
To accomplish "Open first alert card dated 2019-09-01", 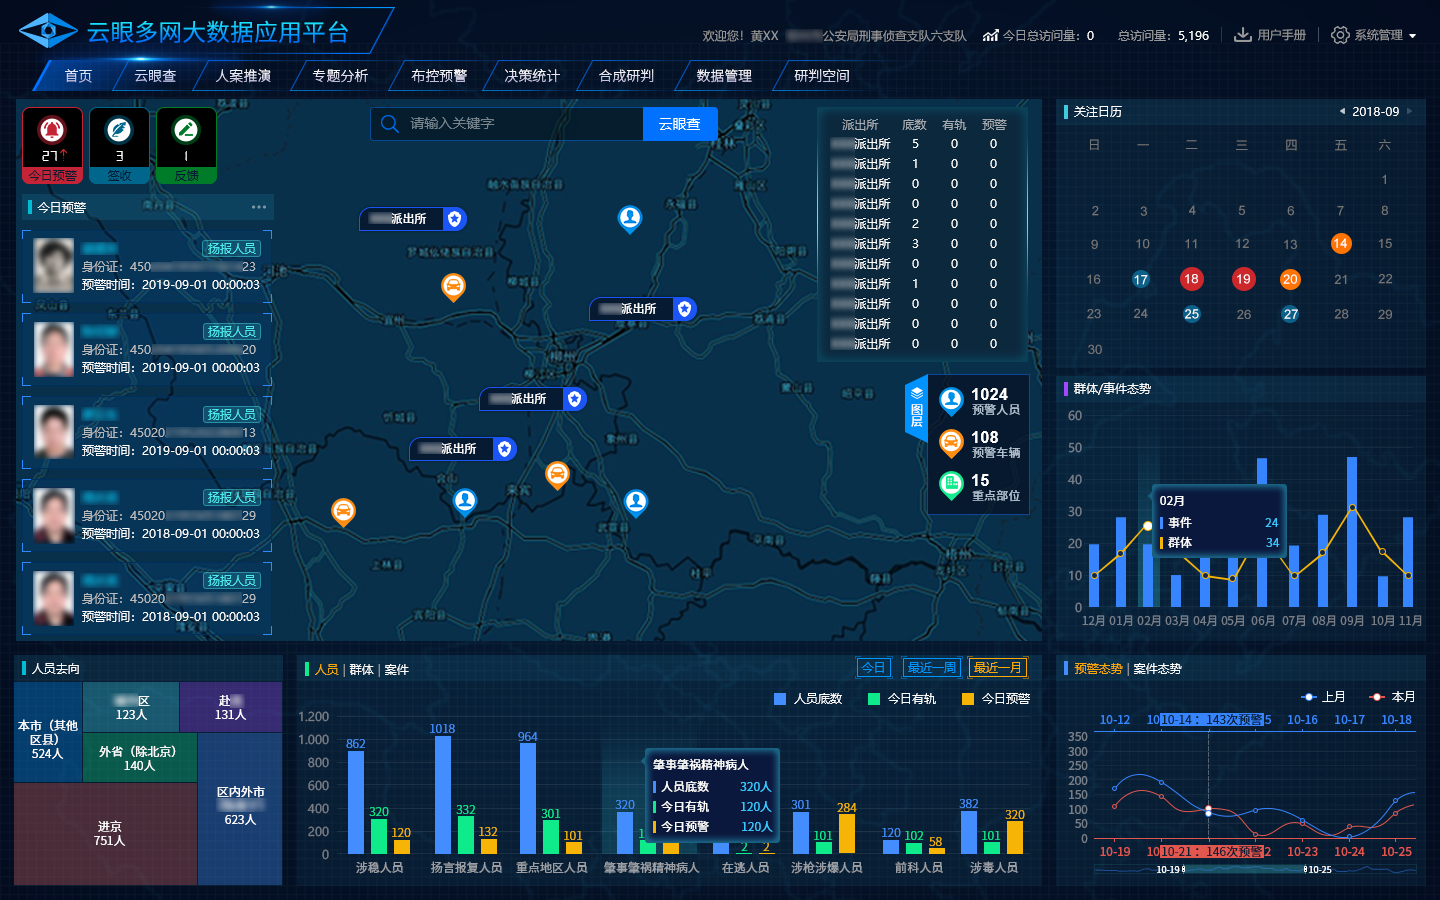I will 147,267.
